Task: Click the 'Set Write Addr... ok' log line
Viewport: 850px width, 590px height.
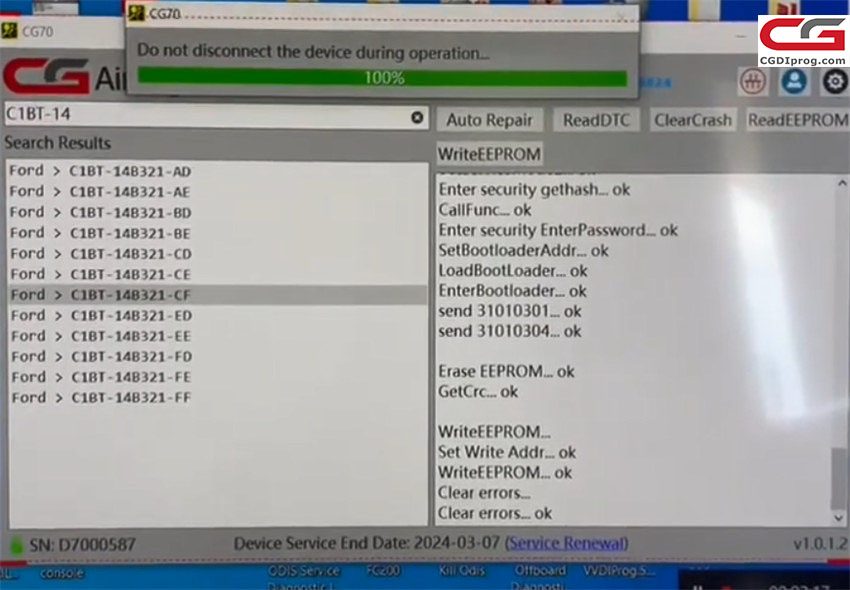Action: (507, 452)
